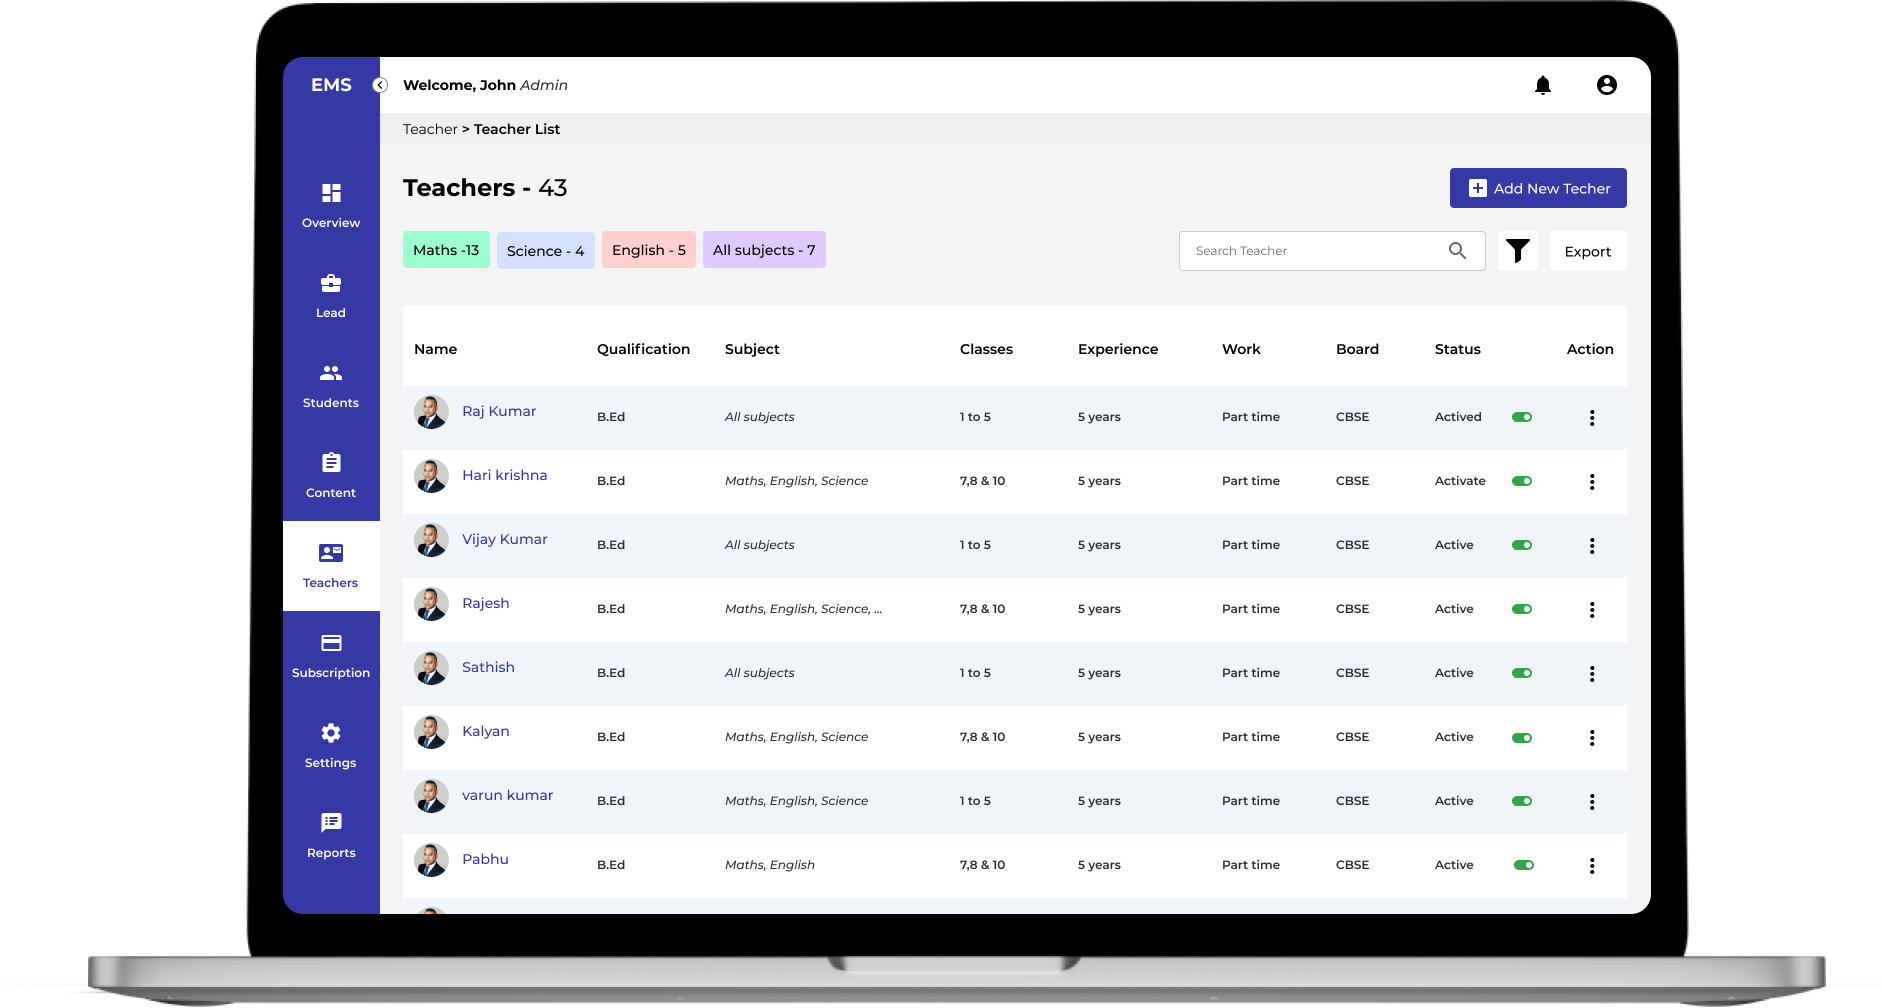Open the Content section
Screen dimensions: 1882x1008
[331, 476]
